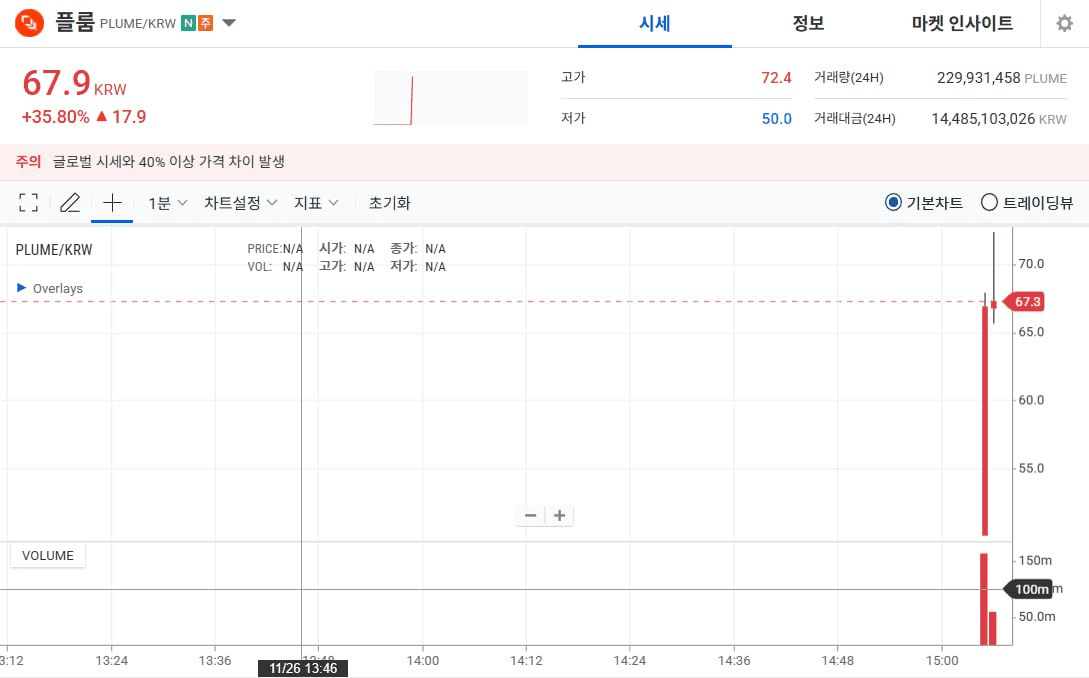This screenshot has width=1089, height=678.
Task: Select the pencil drawing tool
Action: tap(69, 203)
